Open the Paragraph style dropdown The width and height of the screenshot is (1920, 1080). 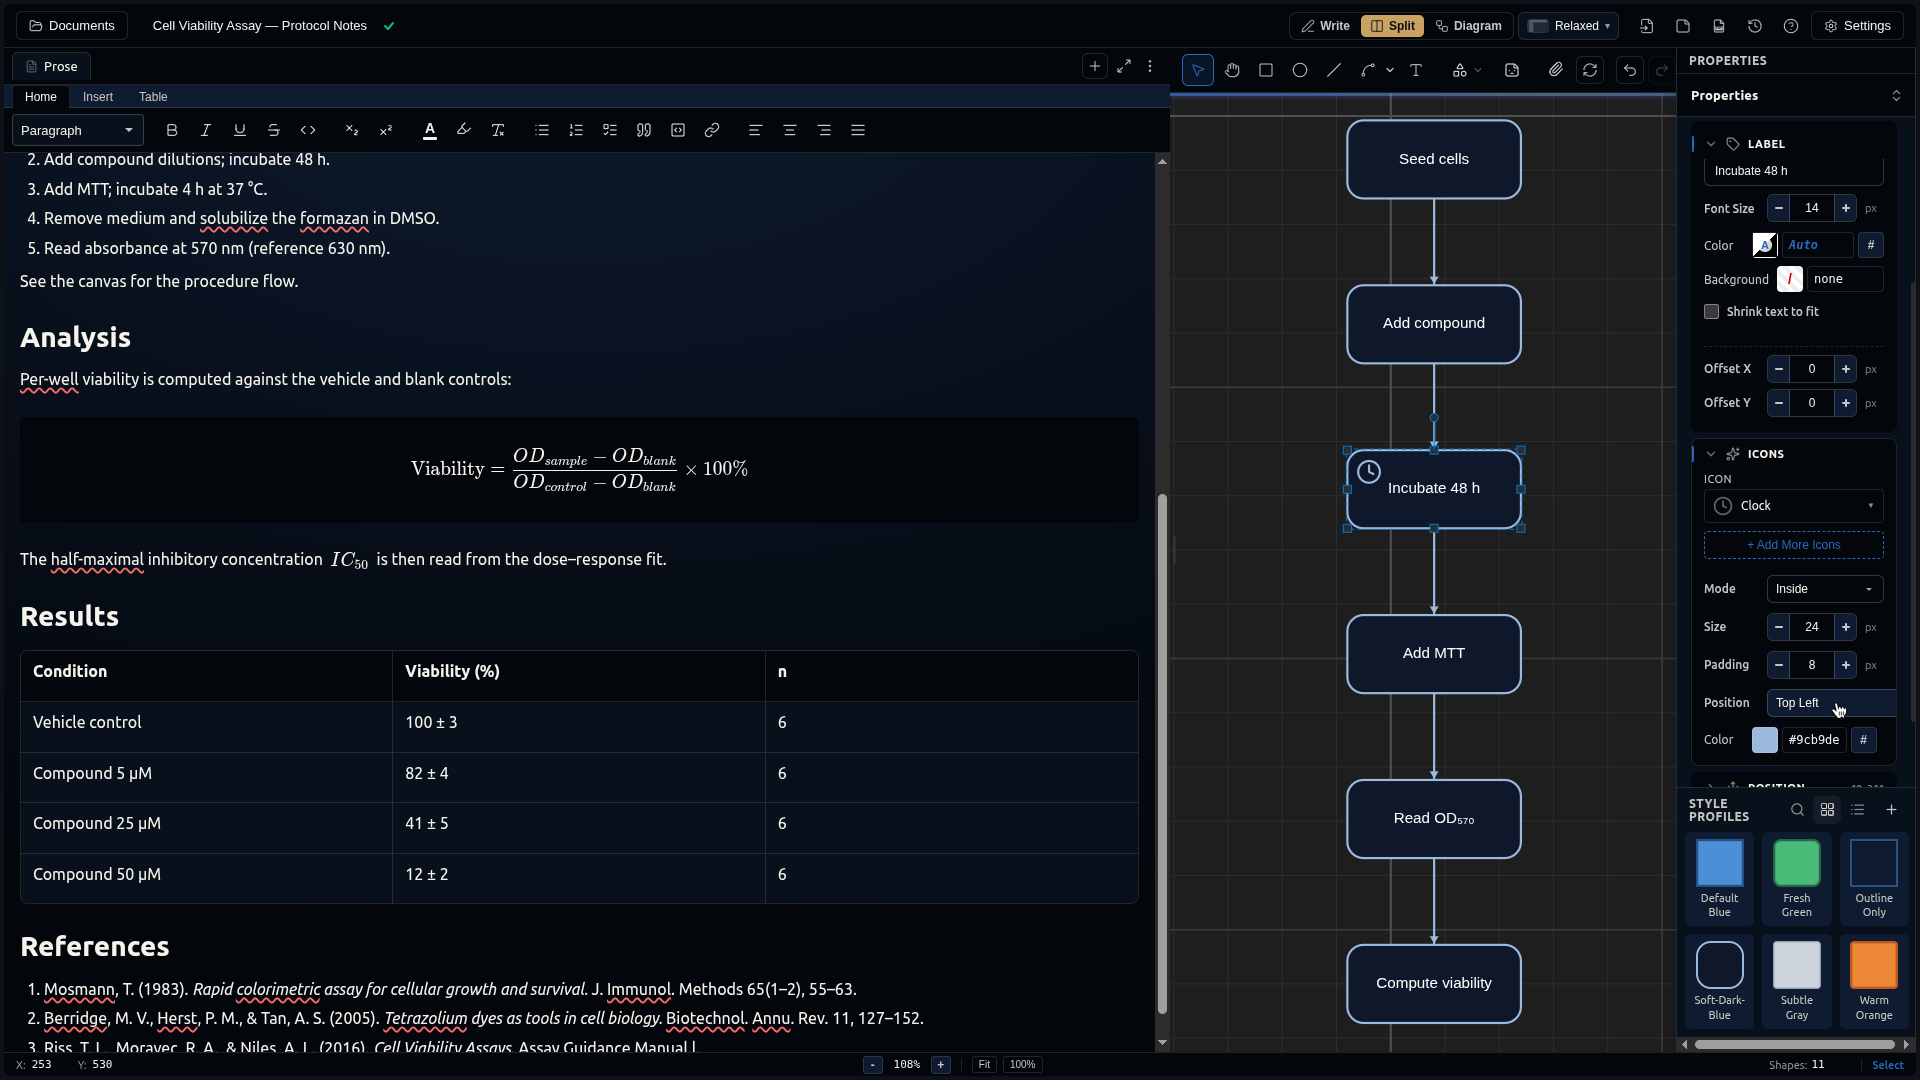(78, 130)
